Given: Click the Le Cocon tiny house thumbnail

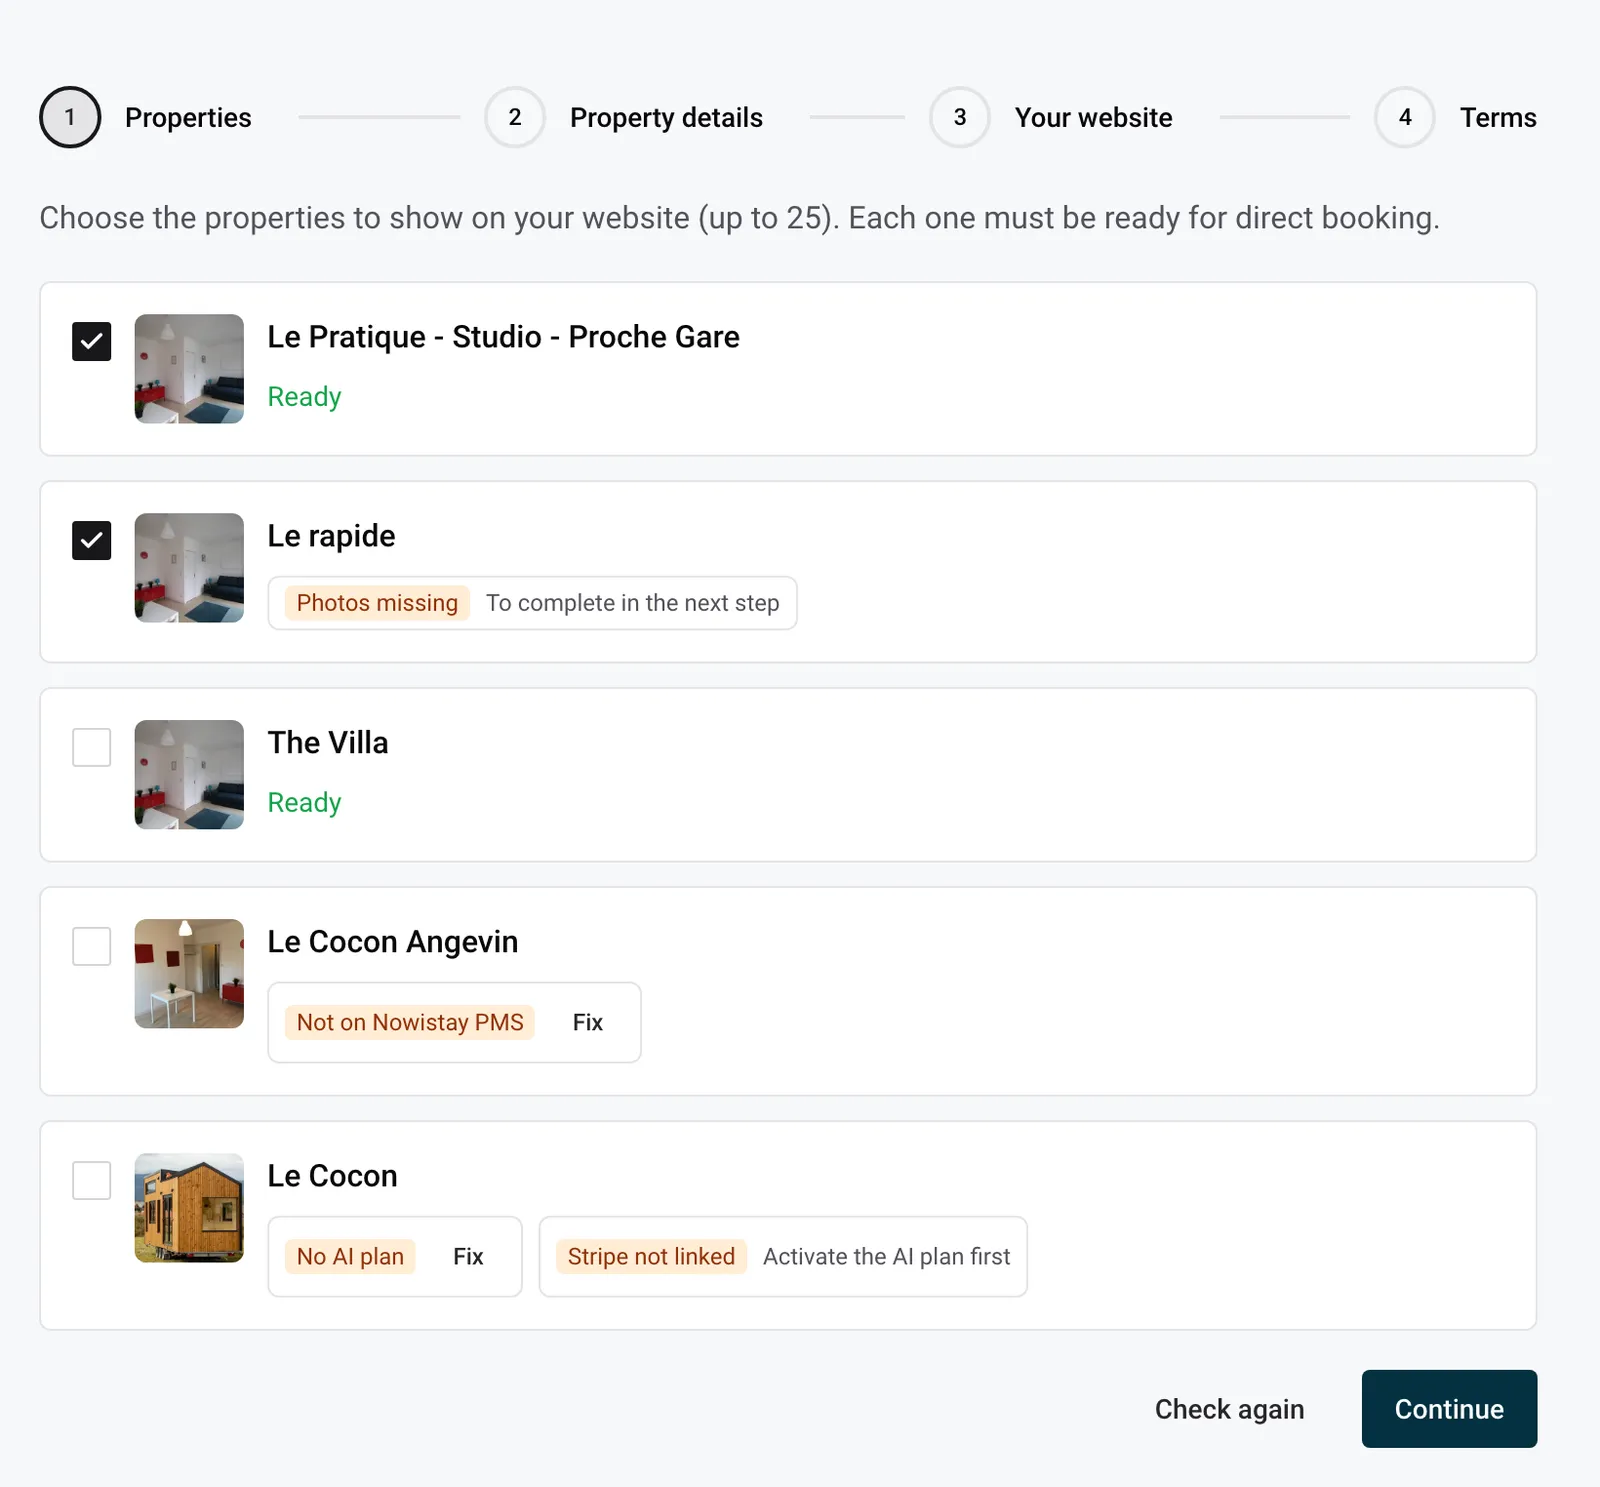Looking at the screenshot, I should [189, 1208].
